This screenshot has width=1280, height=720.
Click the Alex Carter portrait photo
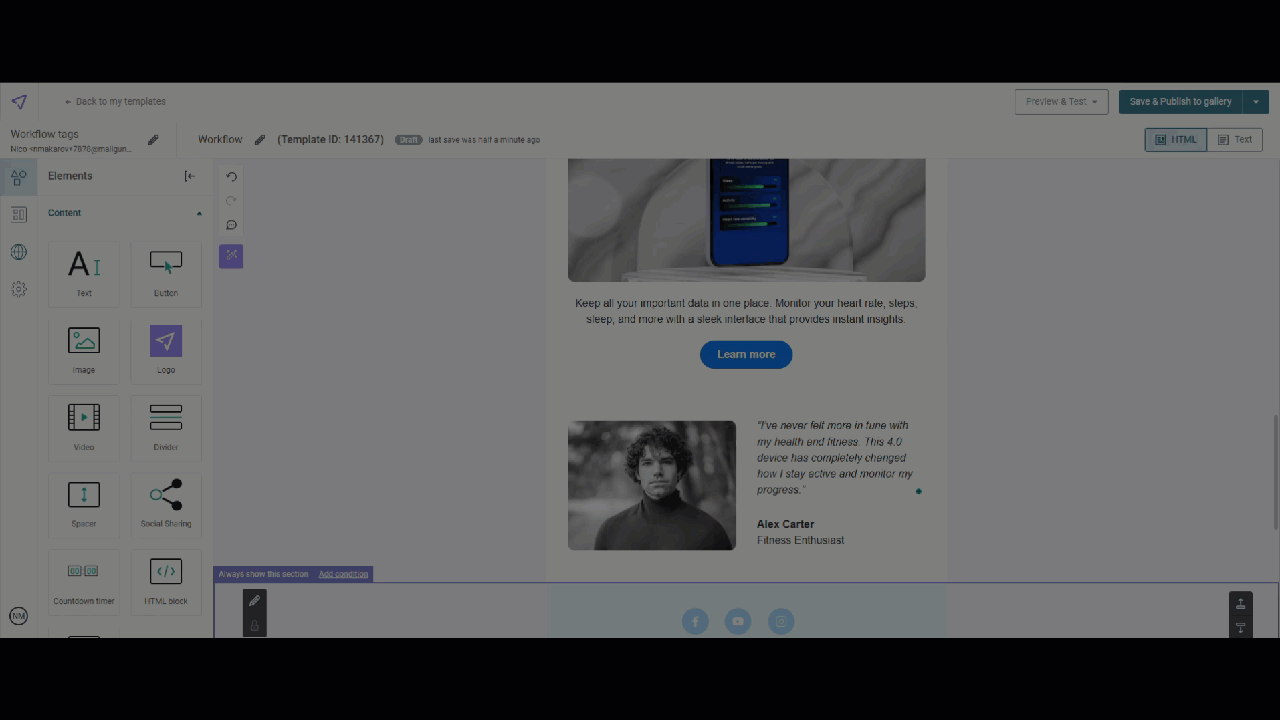tap(652, 485)
